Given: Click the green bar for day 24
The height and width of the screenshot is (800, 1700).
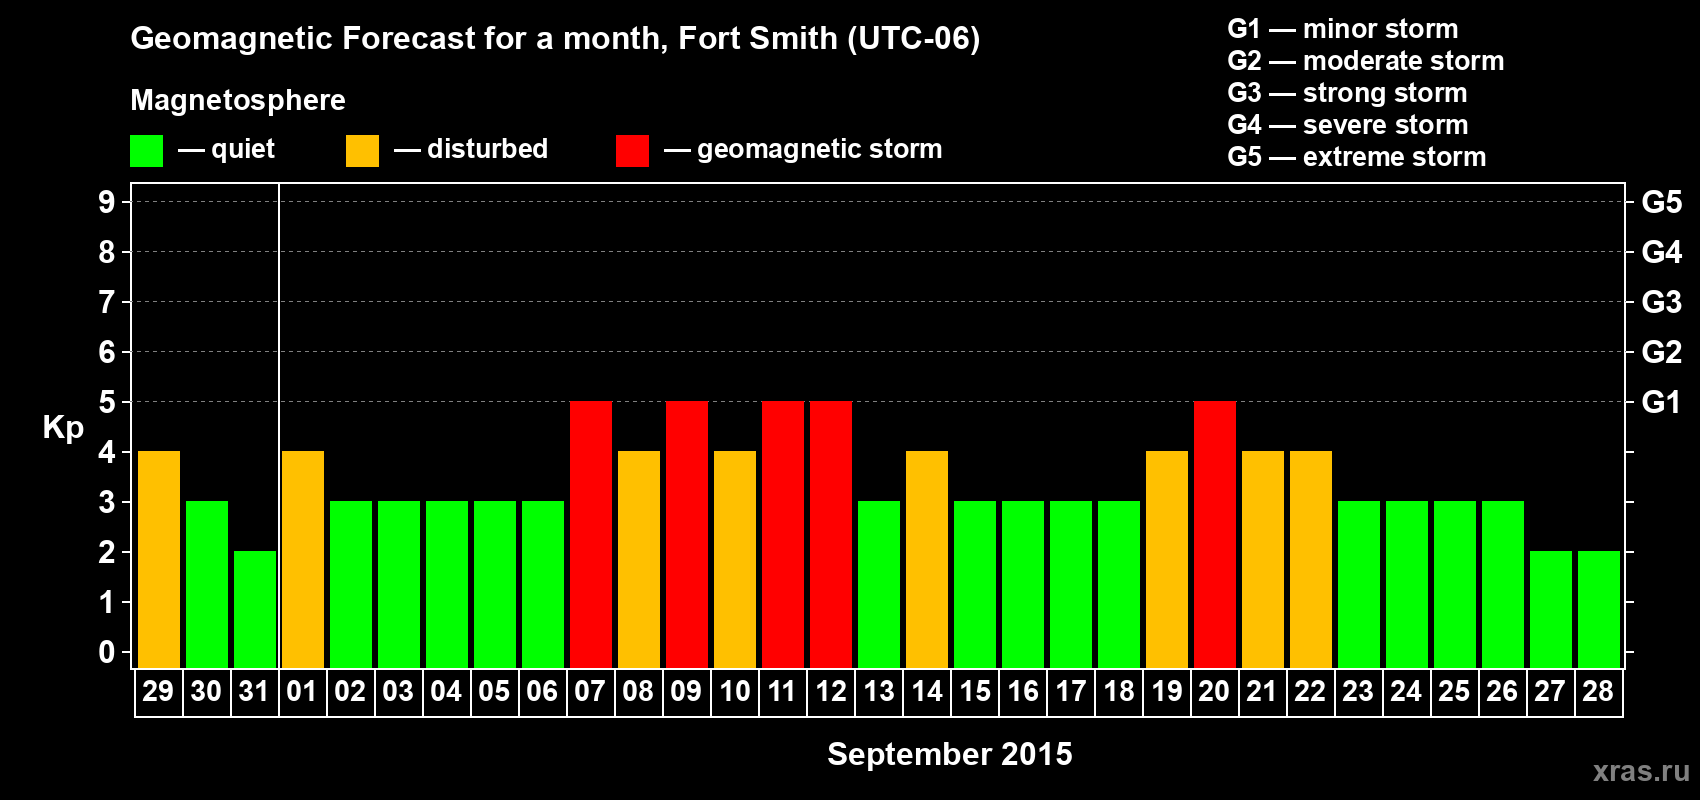Looking at the screenshot, I should [x=1407, y=585].
